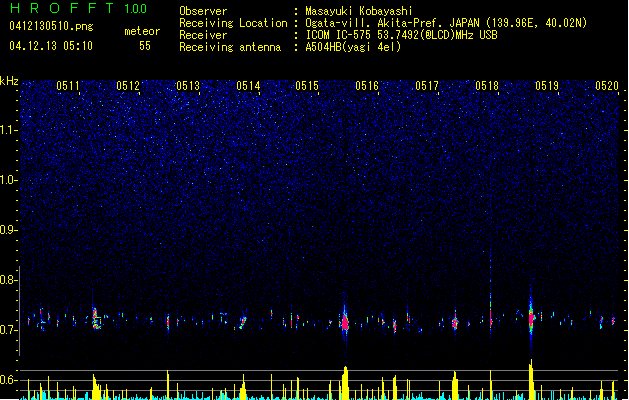Click the 'Observer' label
The height and width of the screenshot is (400, 629).
[x=203, y=11]
